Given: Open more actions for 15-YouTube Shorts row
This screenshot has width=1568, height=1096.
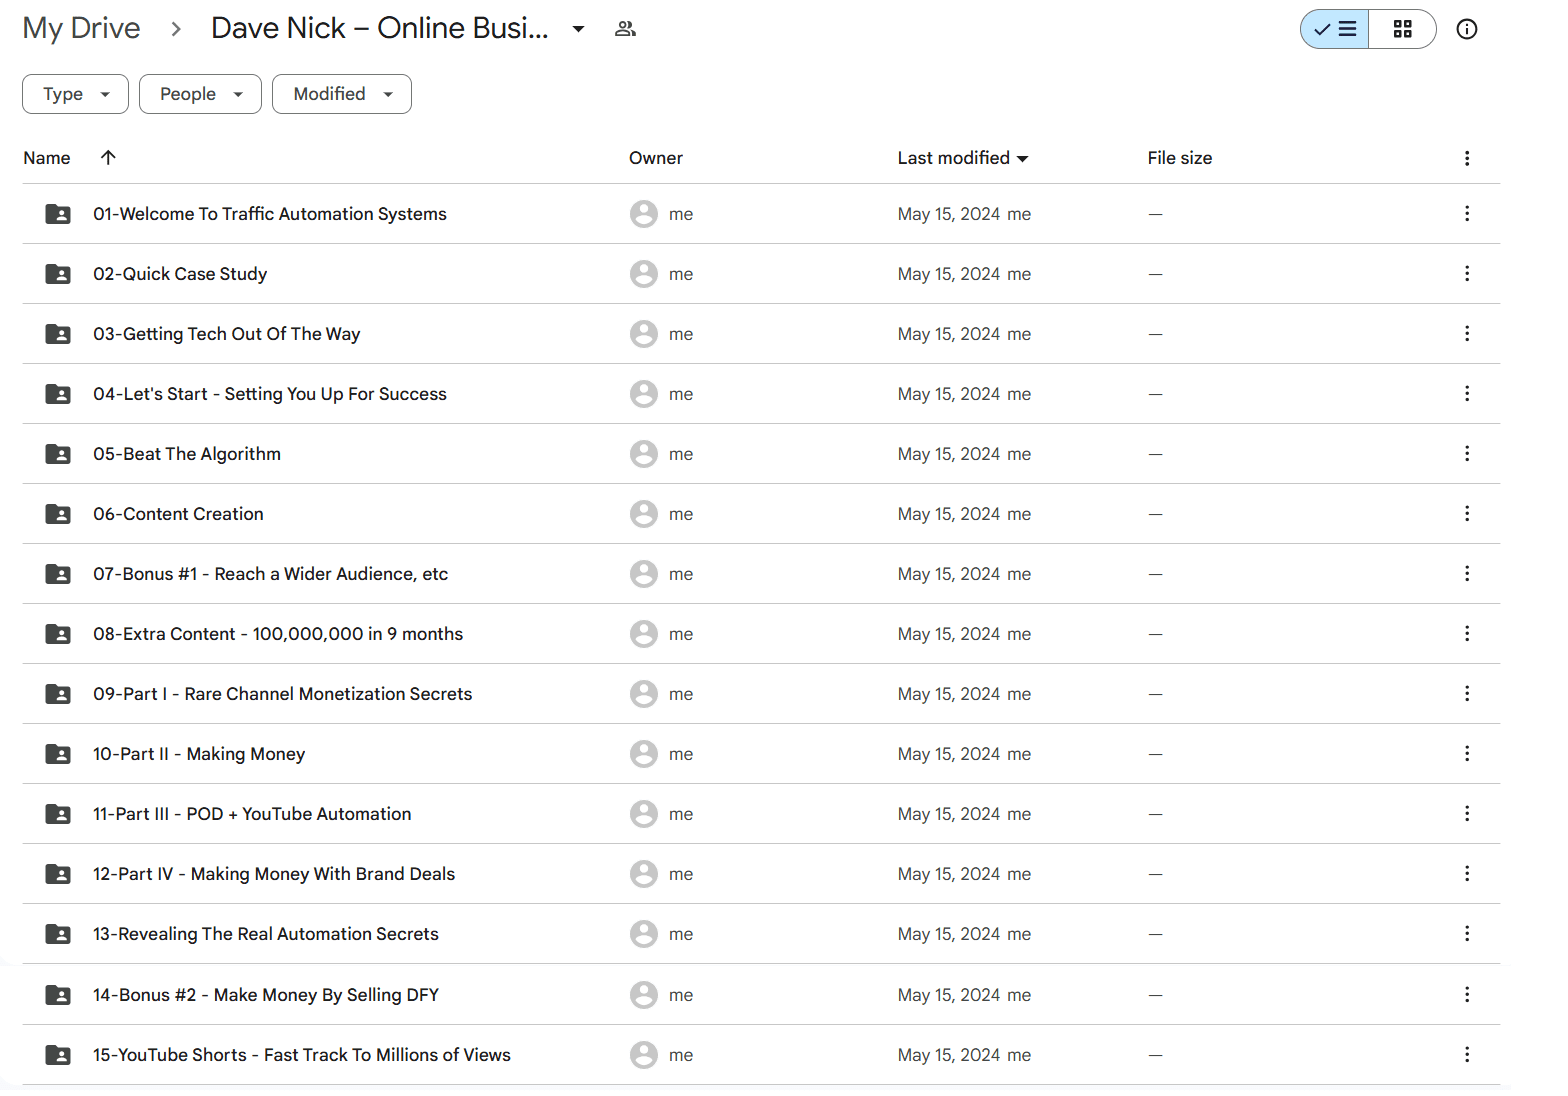Looking at the screenshot, I should 1467,1054.
